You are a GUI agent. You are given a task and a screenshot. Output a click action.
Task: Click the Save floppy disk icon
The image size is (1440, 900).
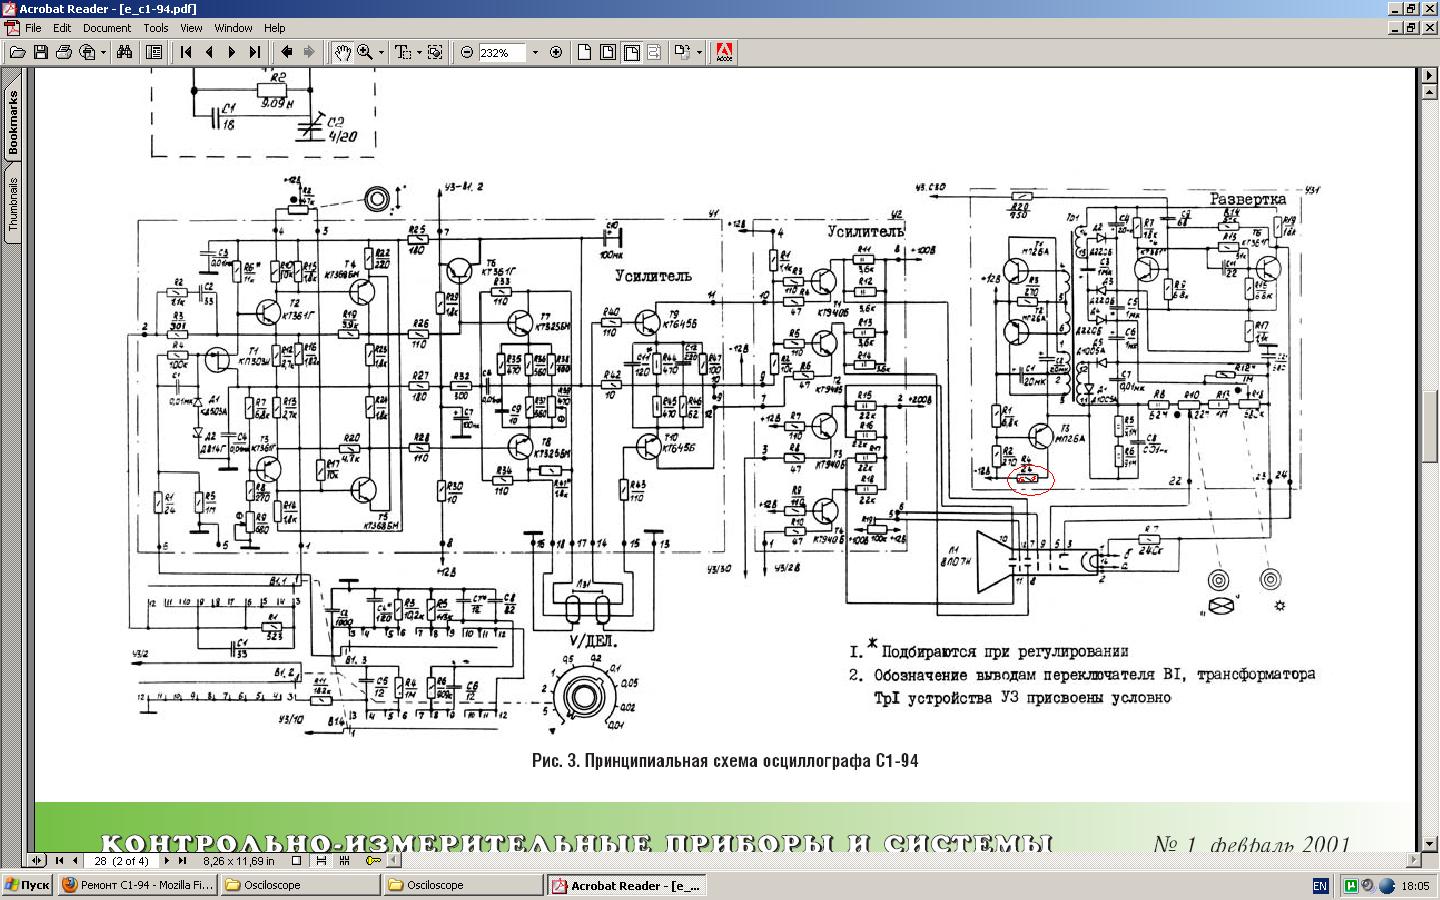pos(41,52)
